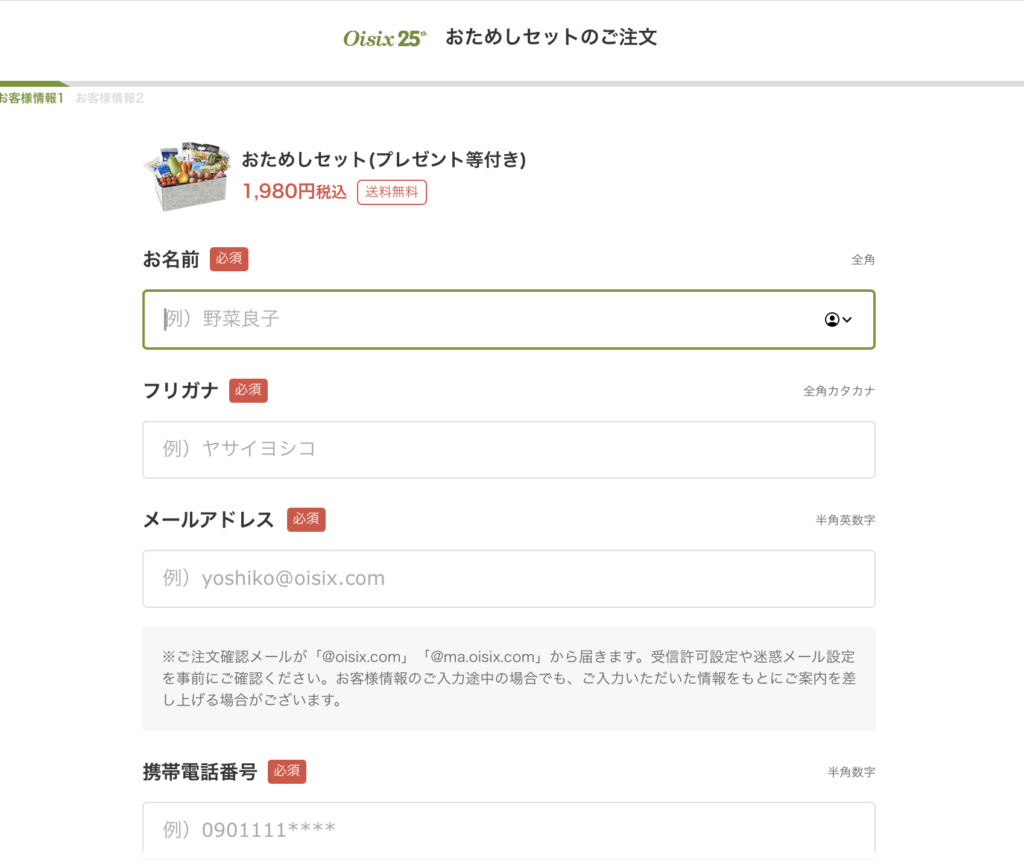Focus the メールアドレス input box
1024x867 pixels.
(x=508, y=578)
